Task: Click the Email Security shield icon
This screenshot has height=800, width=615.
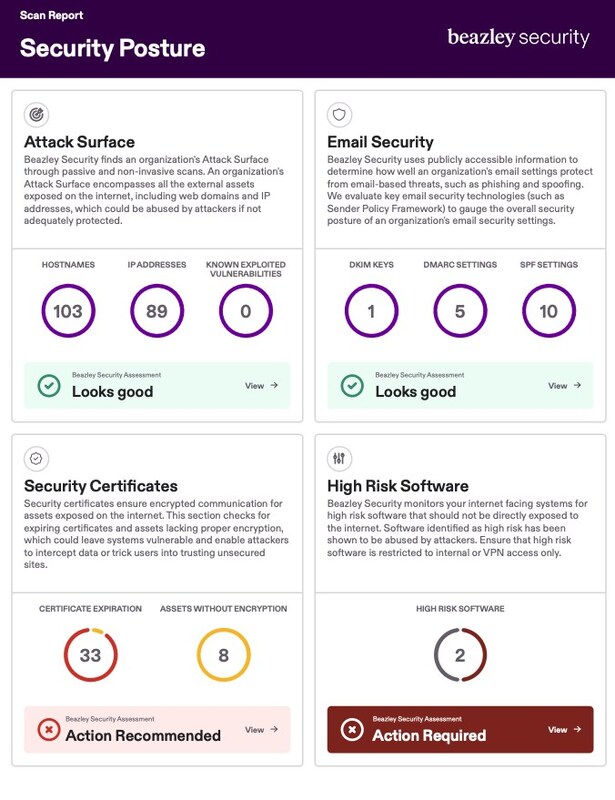Action: coord(340,115)
